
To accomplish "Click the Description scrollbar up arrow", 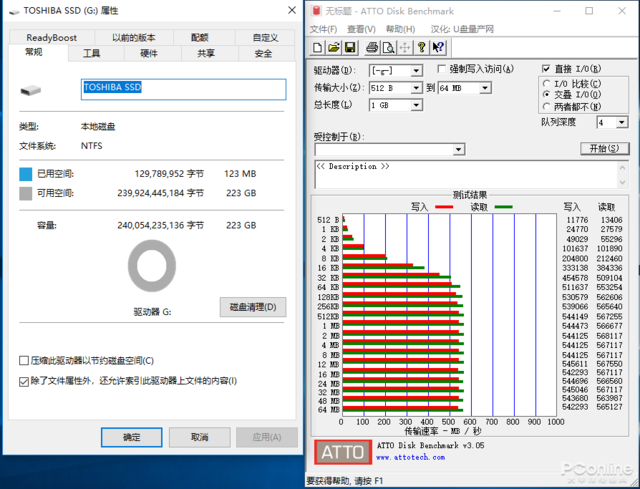I will (x=622, y=167).
